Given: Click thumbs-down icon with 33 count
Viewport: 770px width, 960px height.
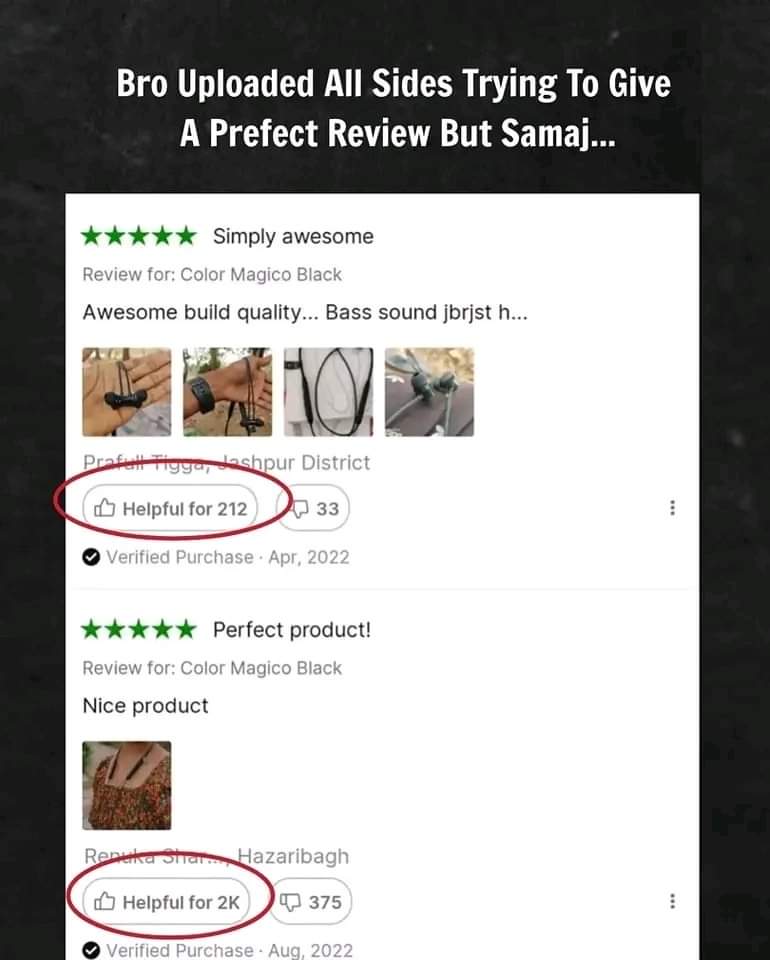Looking at the screenshot, I should point(299,508).
